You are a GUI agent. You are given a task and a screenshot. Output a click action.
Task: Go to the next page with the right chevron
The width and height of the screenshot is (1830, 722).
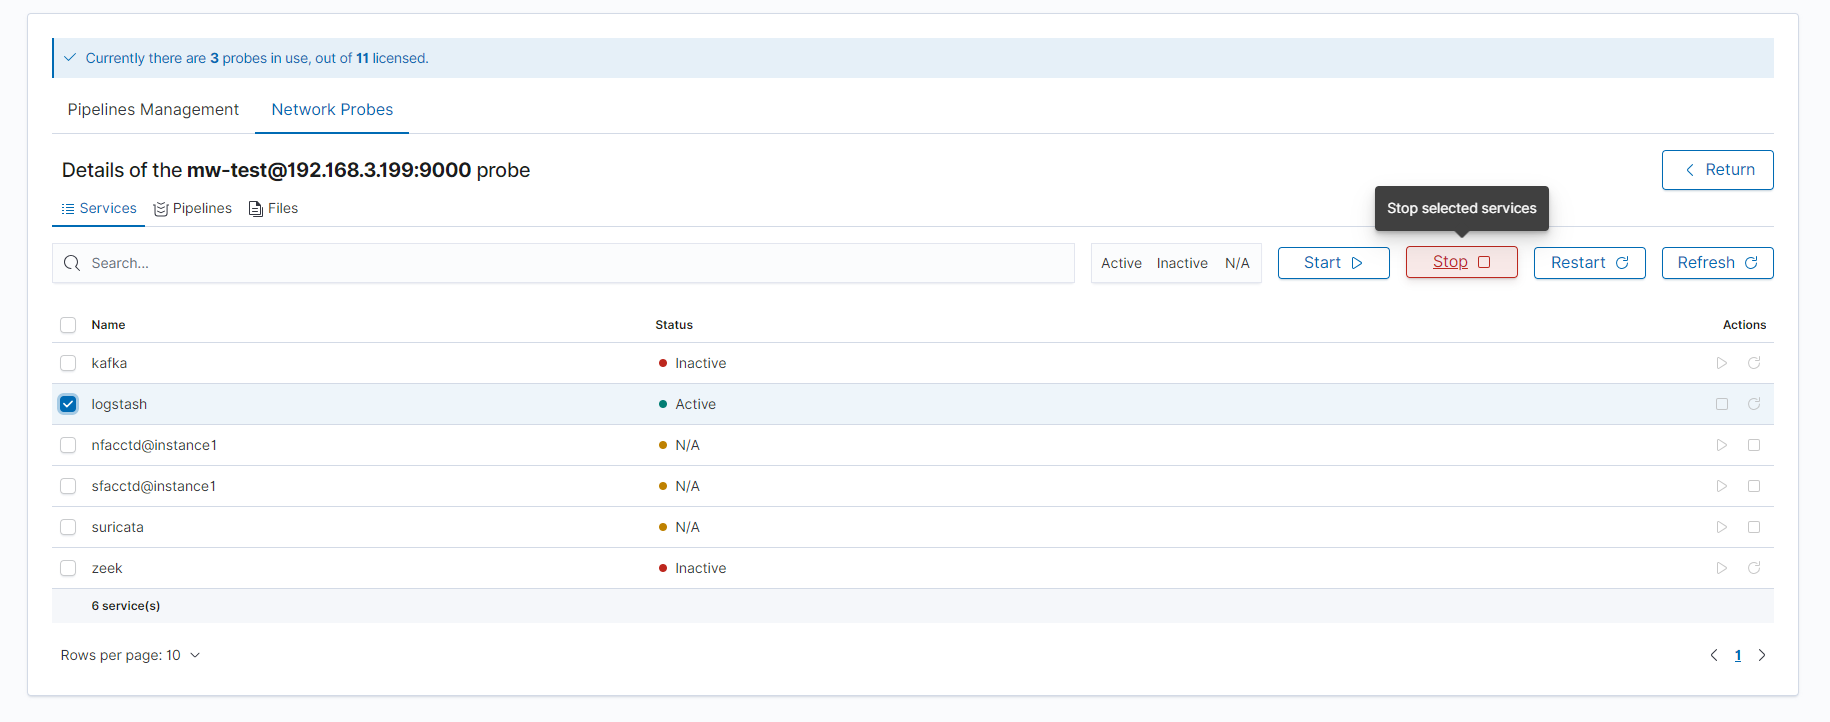1762,655
